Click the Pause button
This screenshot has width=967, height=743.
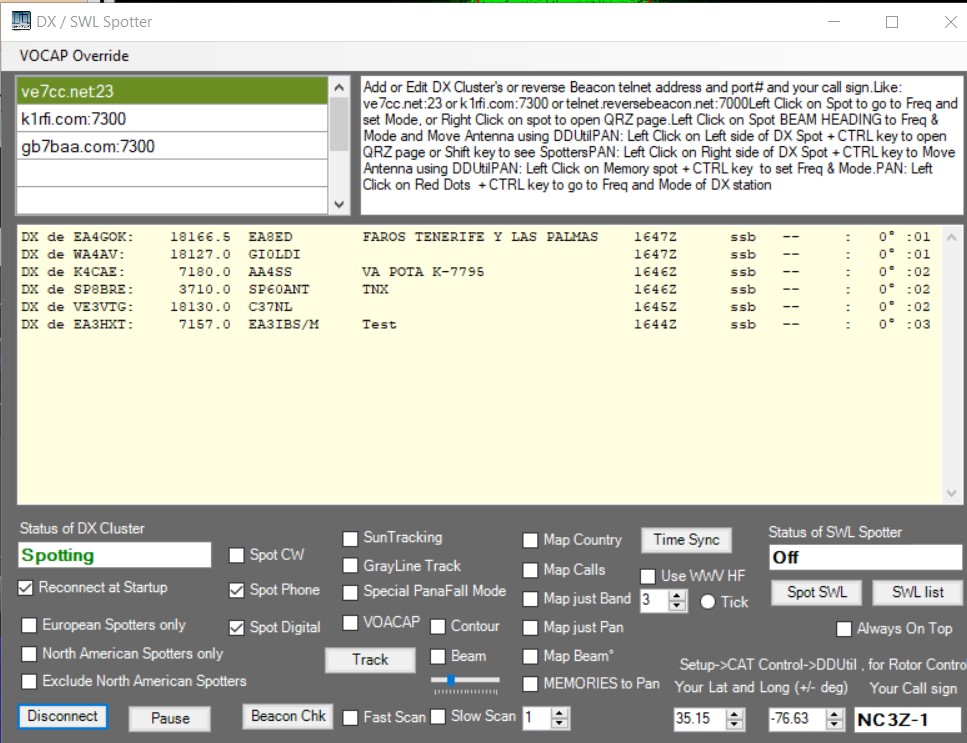pos(170,718)
